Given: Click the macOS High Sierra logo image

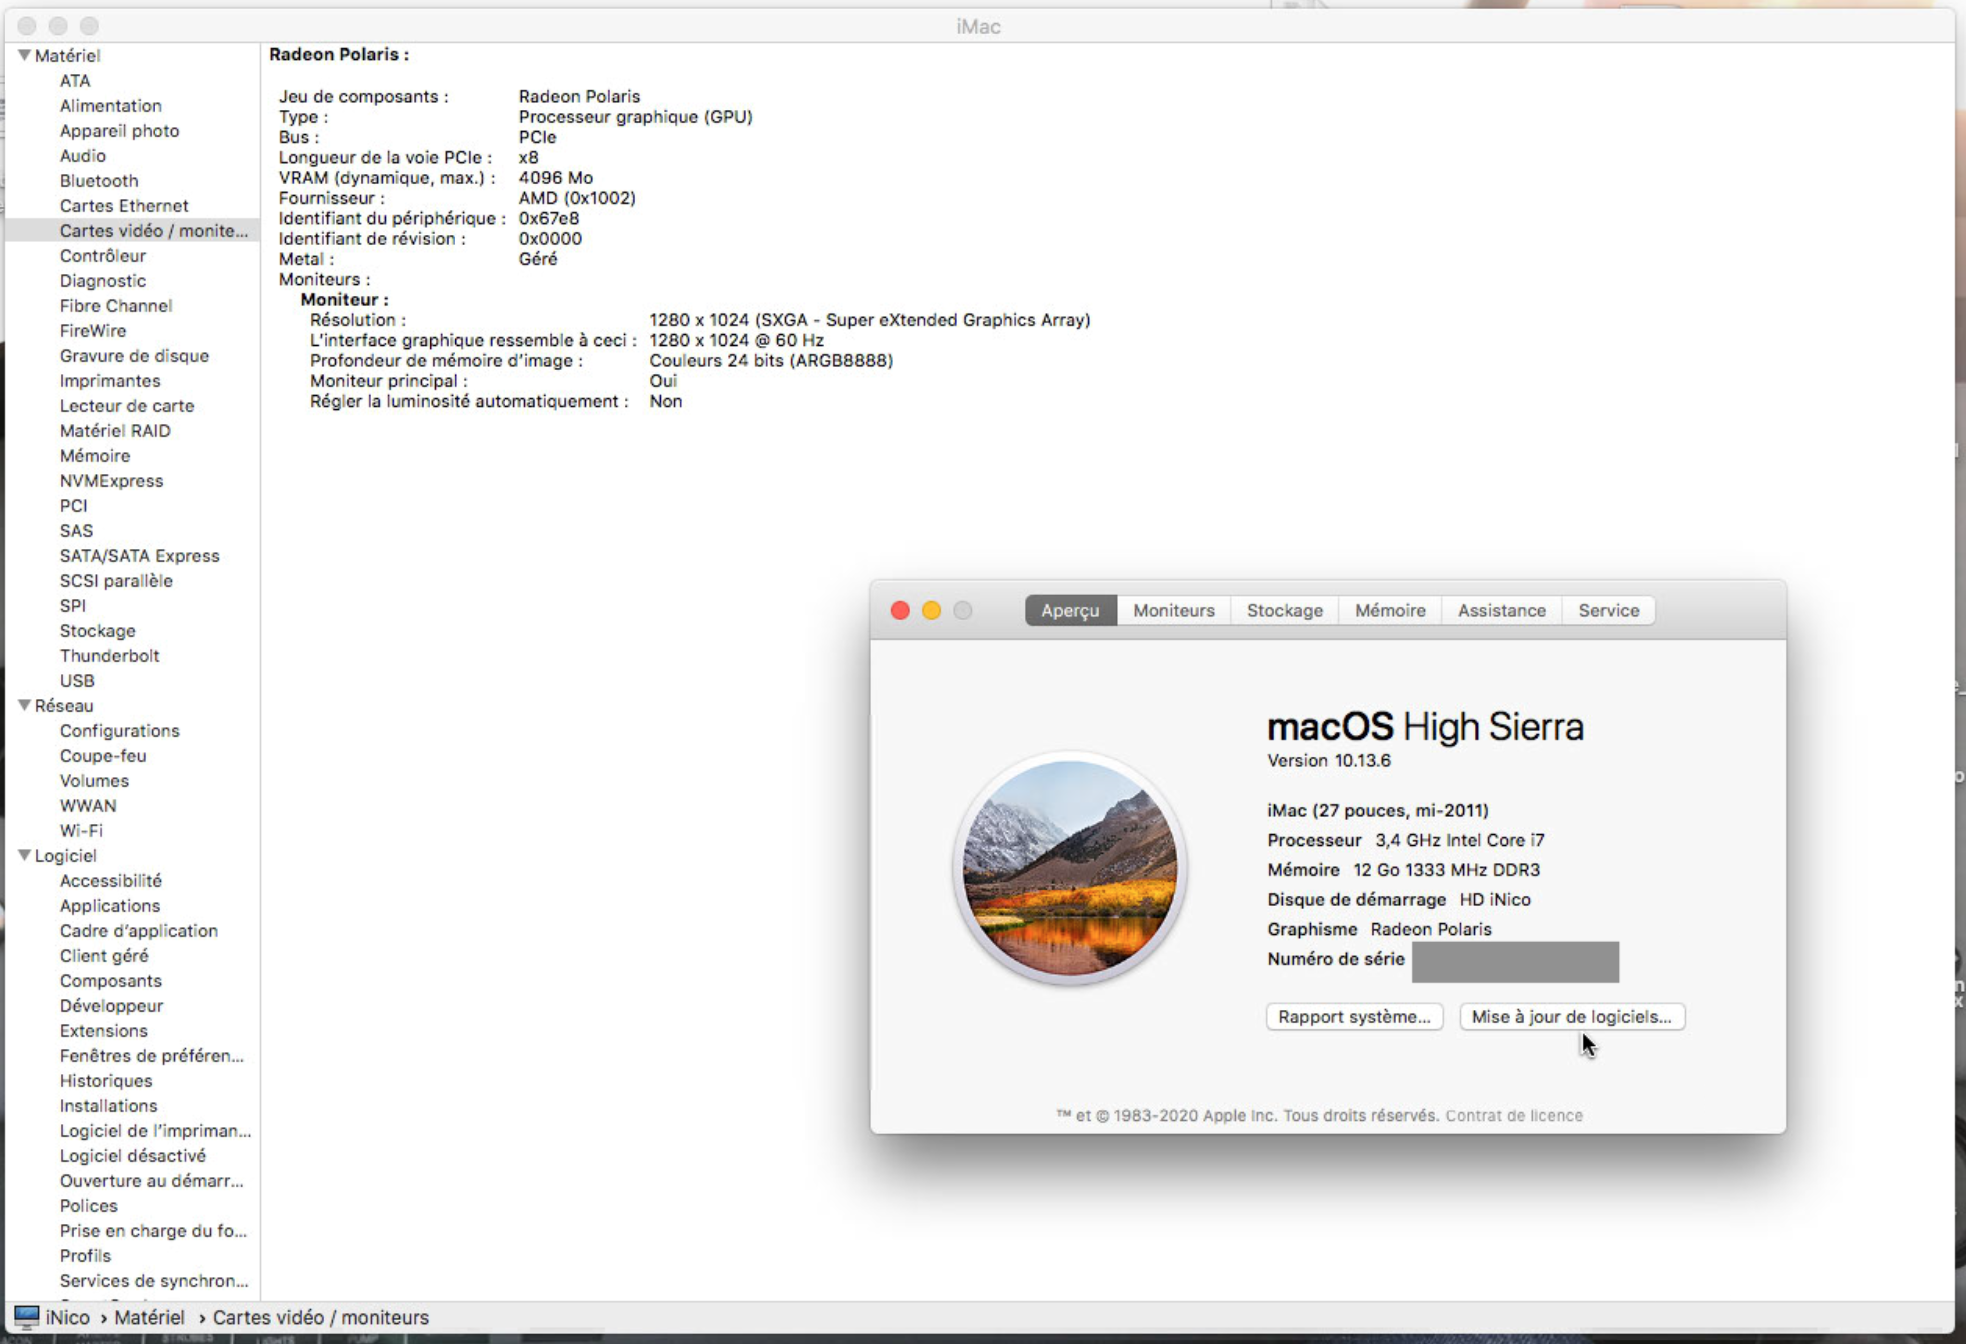Looking at the screenshot, I should click(x=1069, y=868).
